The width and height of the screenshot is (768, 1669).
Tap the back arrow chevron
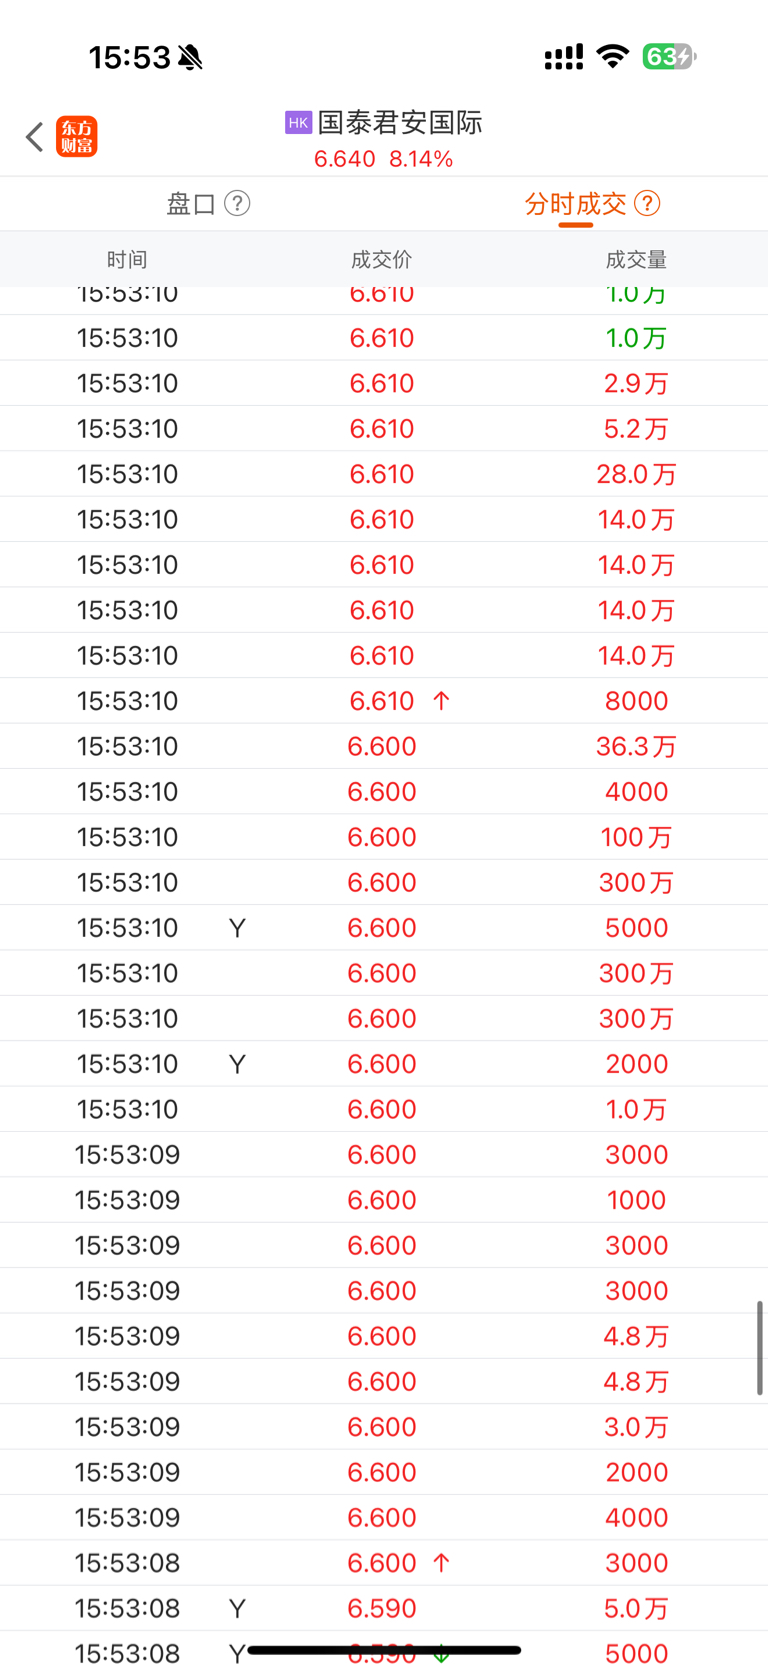coord(34,137)
